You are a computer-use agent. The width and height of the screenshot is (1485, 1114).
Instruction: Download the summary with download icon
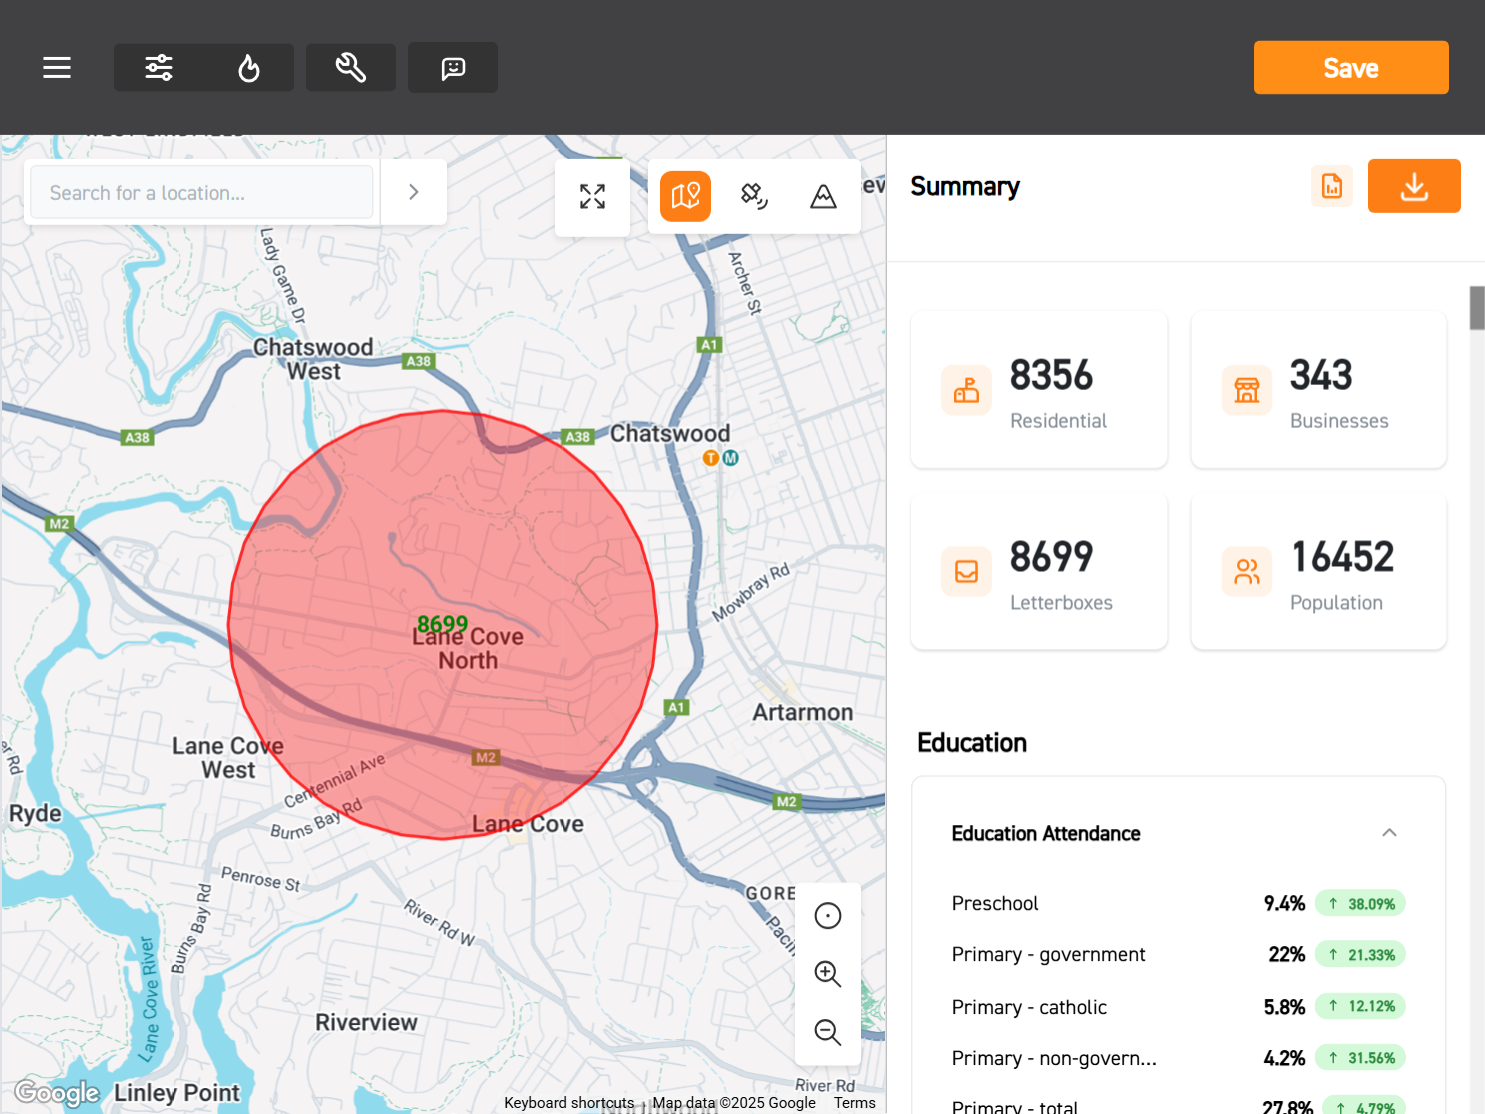click(x=1413, y=187)
